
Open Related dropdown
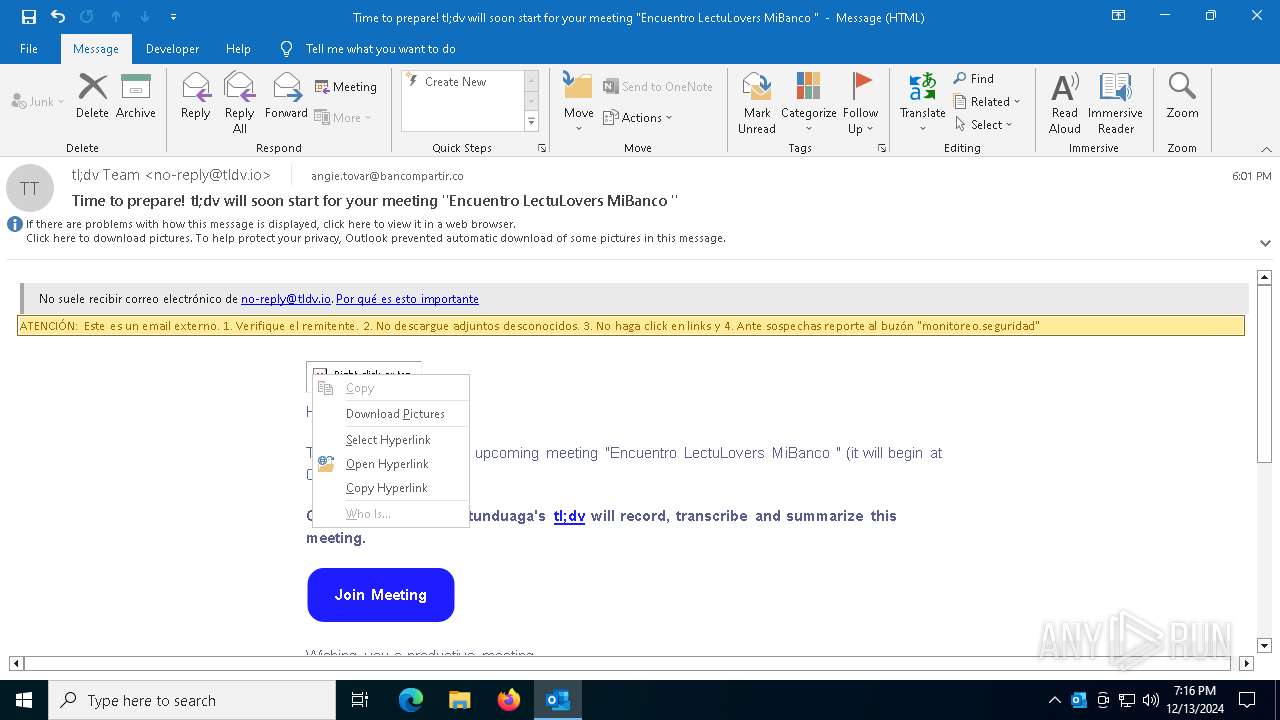(x=987, y=101)
